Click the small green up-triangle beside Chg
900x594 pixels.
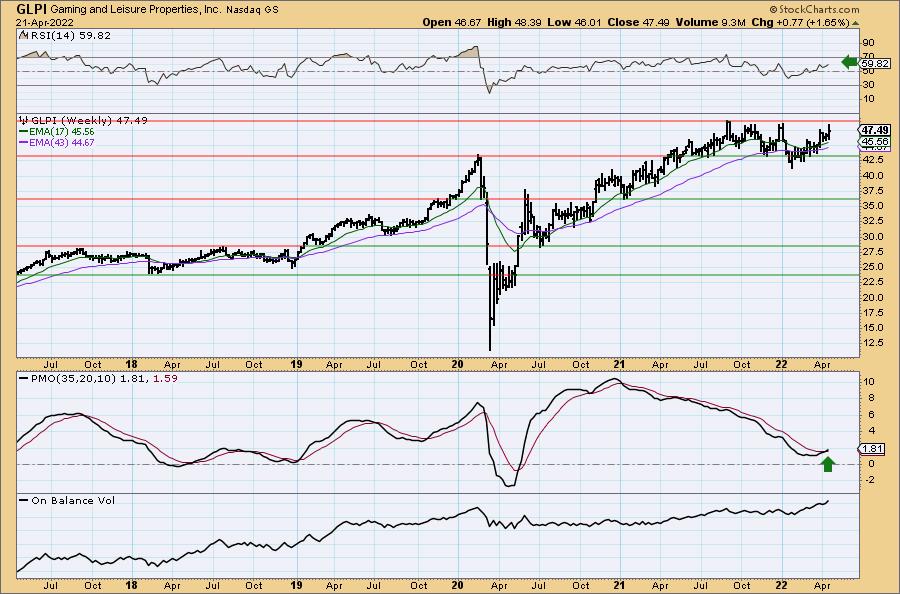click(855, 23)
